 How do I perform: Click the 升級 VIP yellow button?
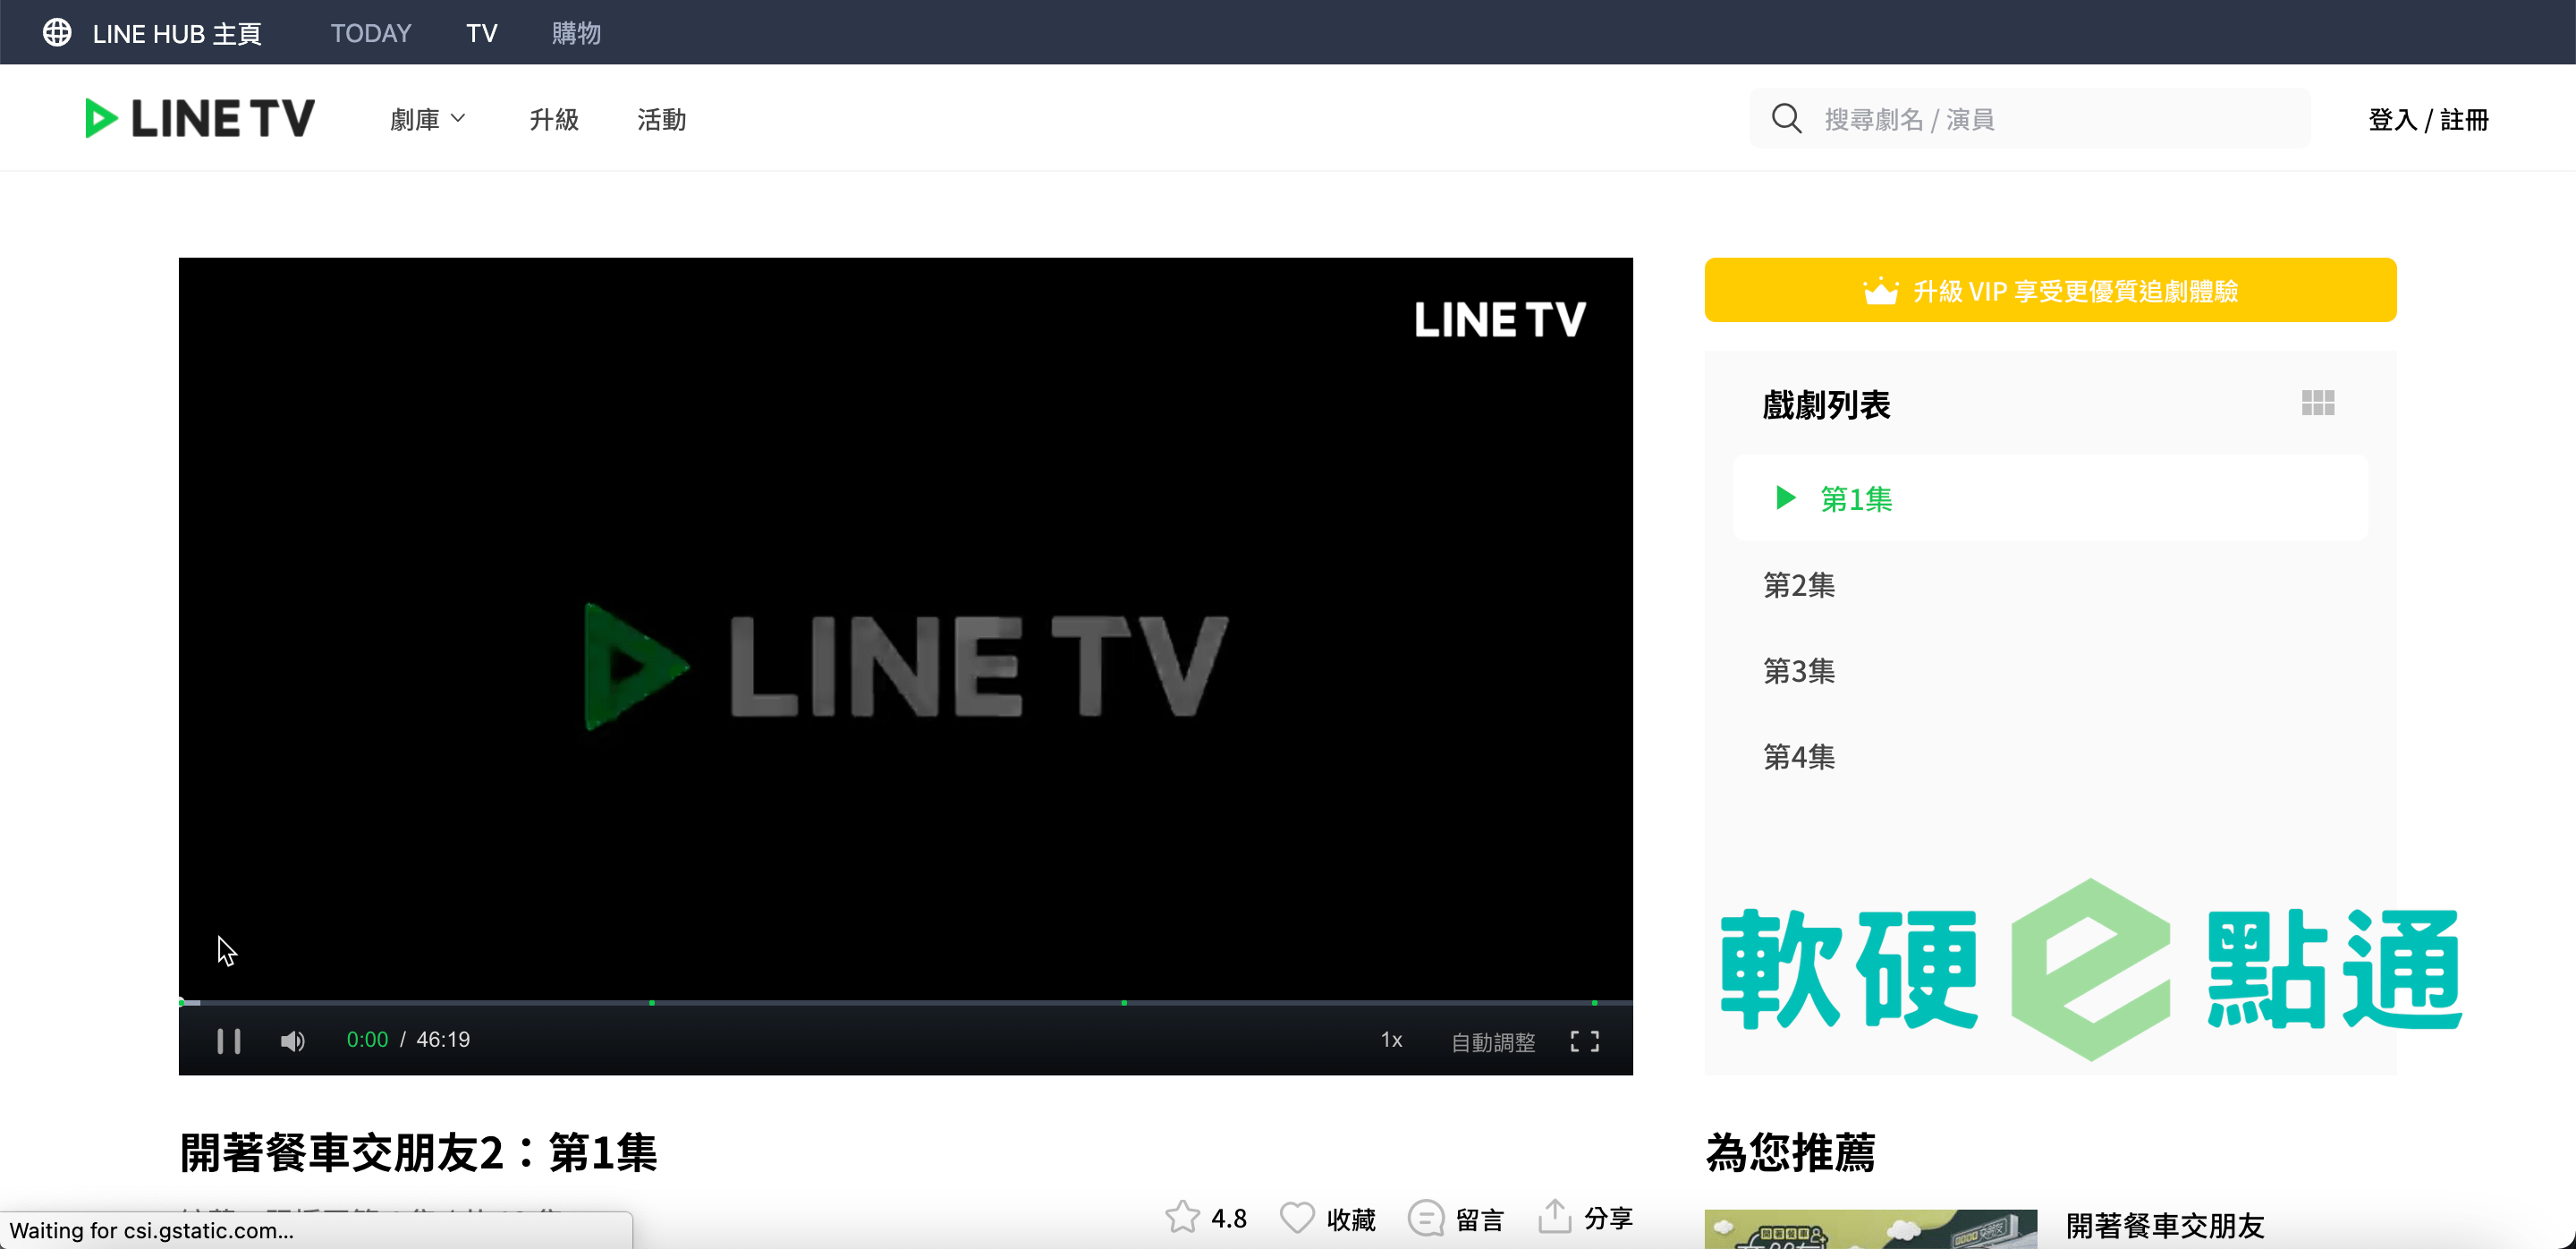pyautogui.click(x=2050, y=290)
